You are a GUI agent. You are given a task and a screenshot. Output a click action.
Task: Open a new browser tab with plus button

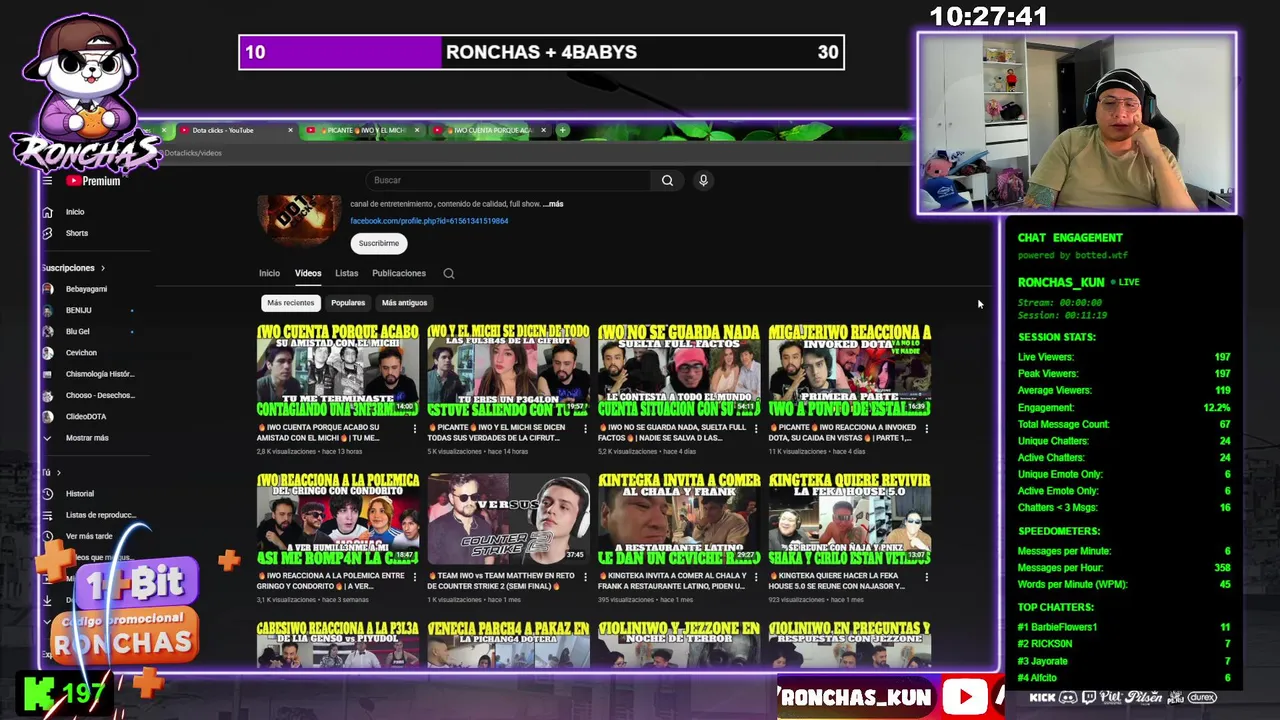click(563, 130)
